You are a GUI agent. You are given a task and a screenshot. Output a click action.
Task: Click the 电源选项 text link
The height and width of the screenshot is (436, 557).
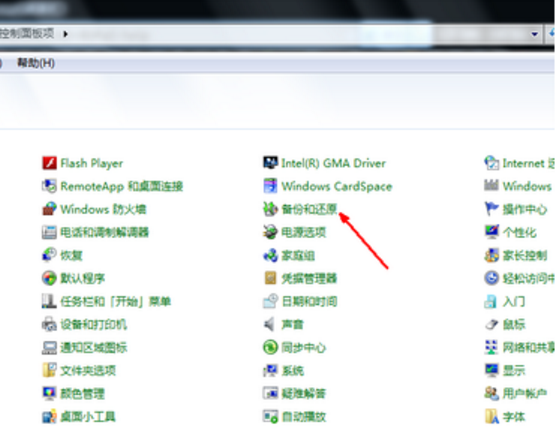304,232
